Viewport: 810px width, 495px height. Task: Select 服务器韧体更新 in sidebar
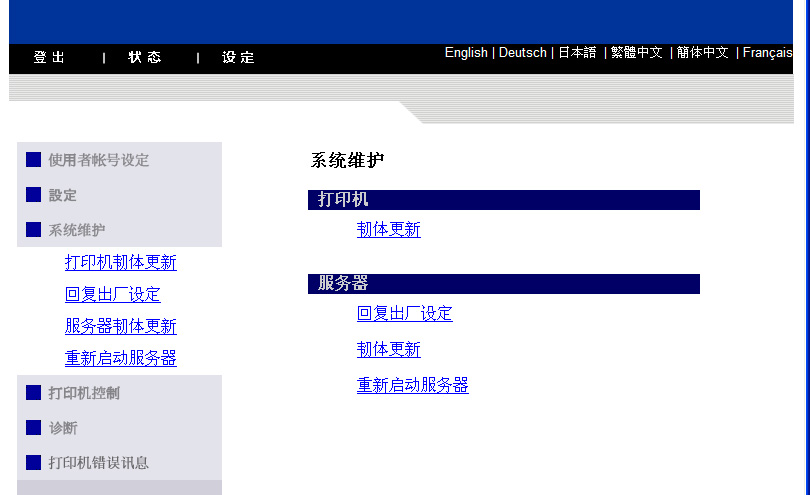pos(120,327)
